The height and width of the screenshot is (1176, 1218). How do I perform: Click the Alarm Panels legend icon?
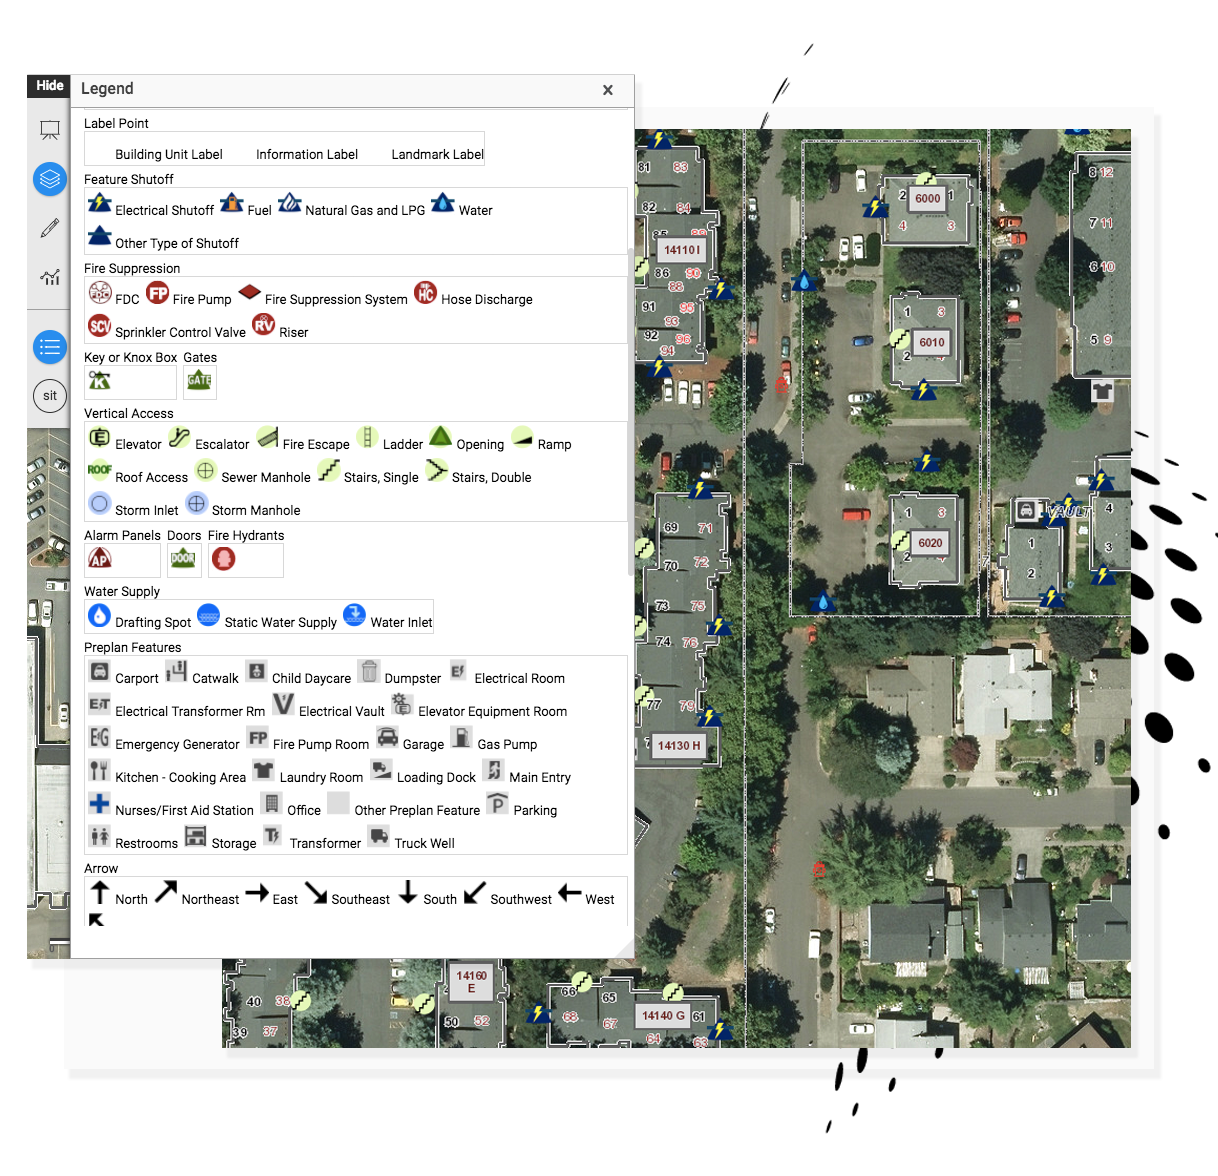pyautogui.click(x=100, y=559)
